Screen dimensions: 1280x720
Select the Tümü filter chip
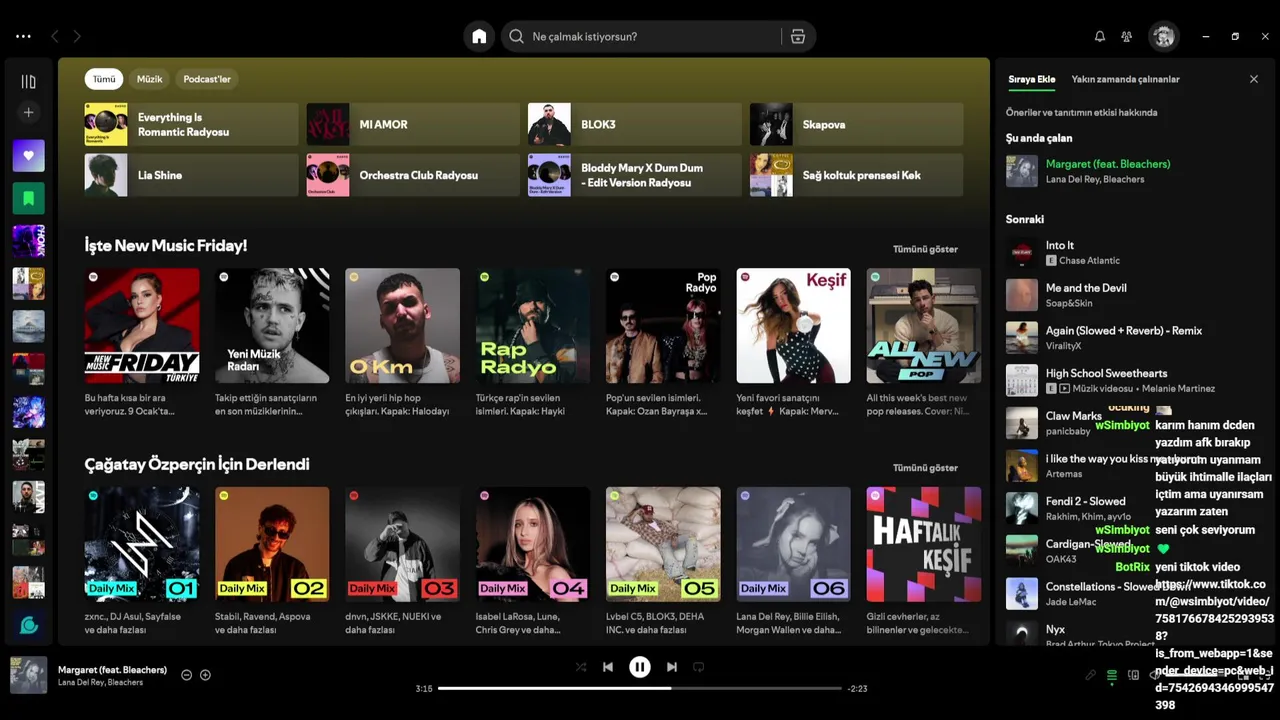(x=104, y=79)
